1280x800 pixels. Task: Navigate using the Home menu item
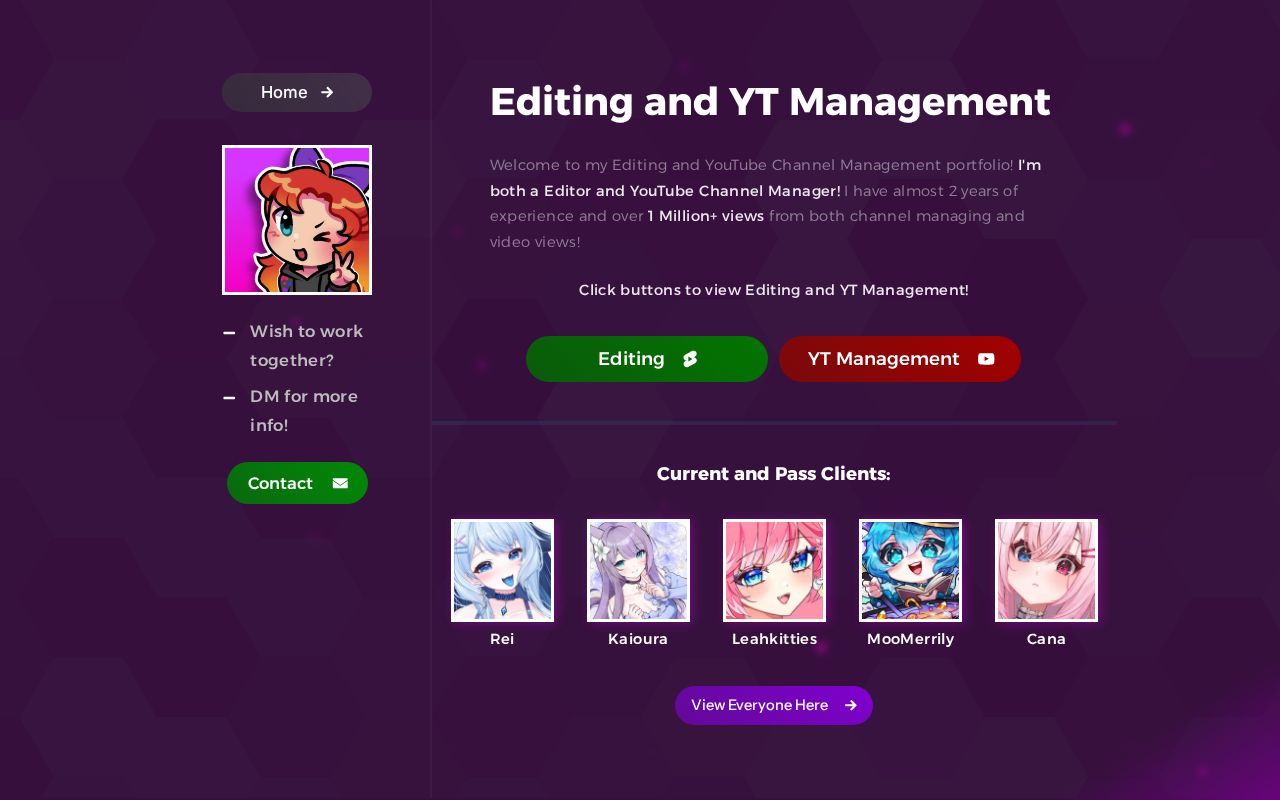click(284, 92)
